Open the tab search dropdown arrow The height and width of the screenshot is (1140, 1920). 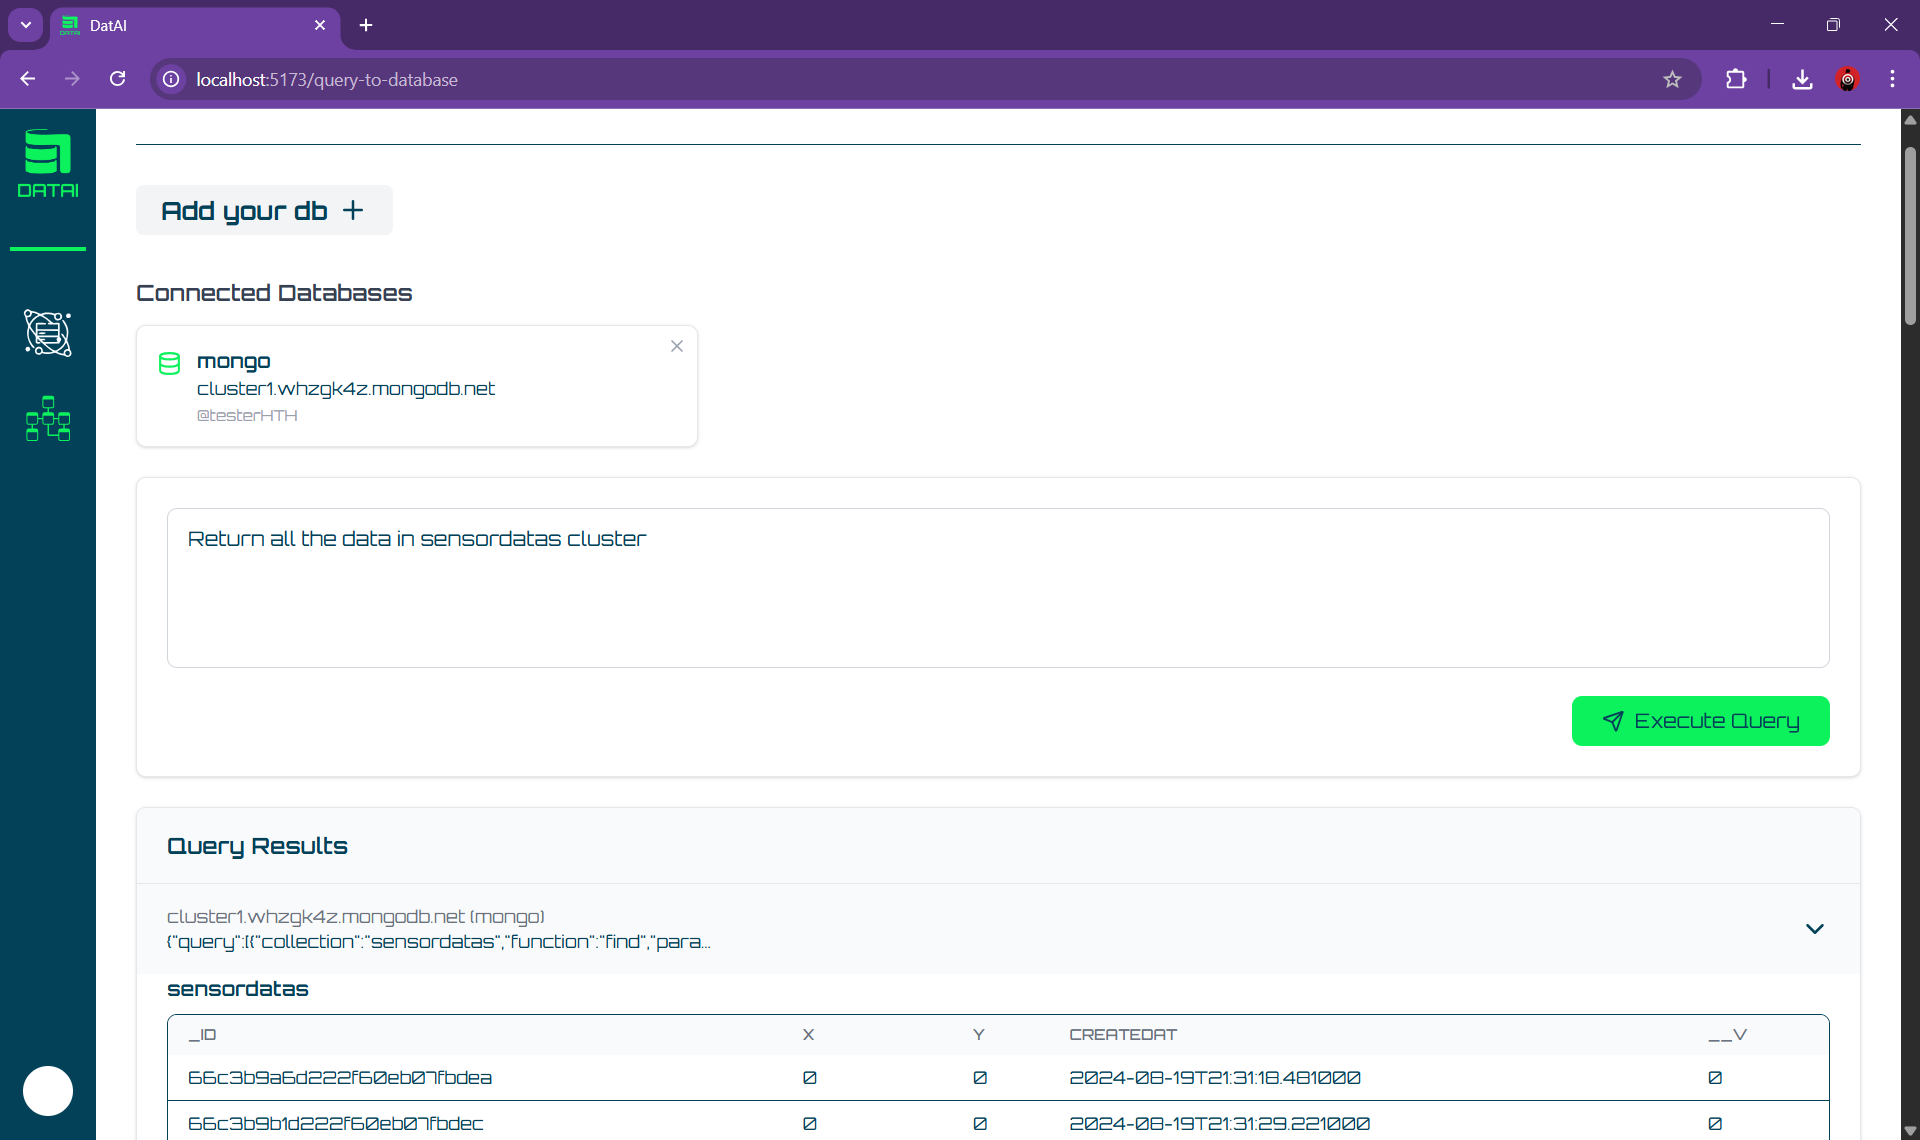tap(26, 25)
